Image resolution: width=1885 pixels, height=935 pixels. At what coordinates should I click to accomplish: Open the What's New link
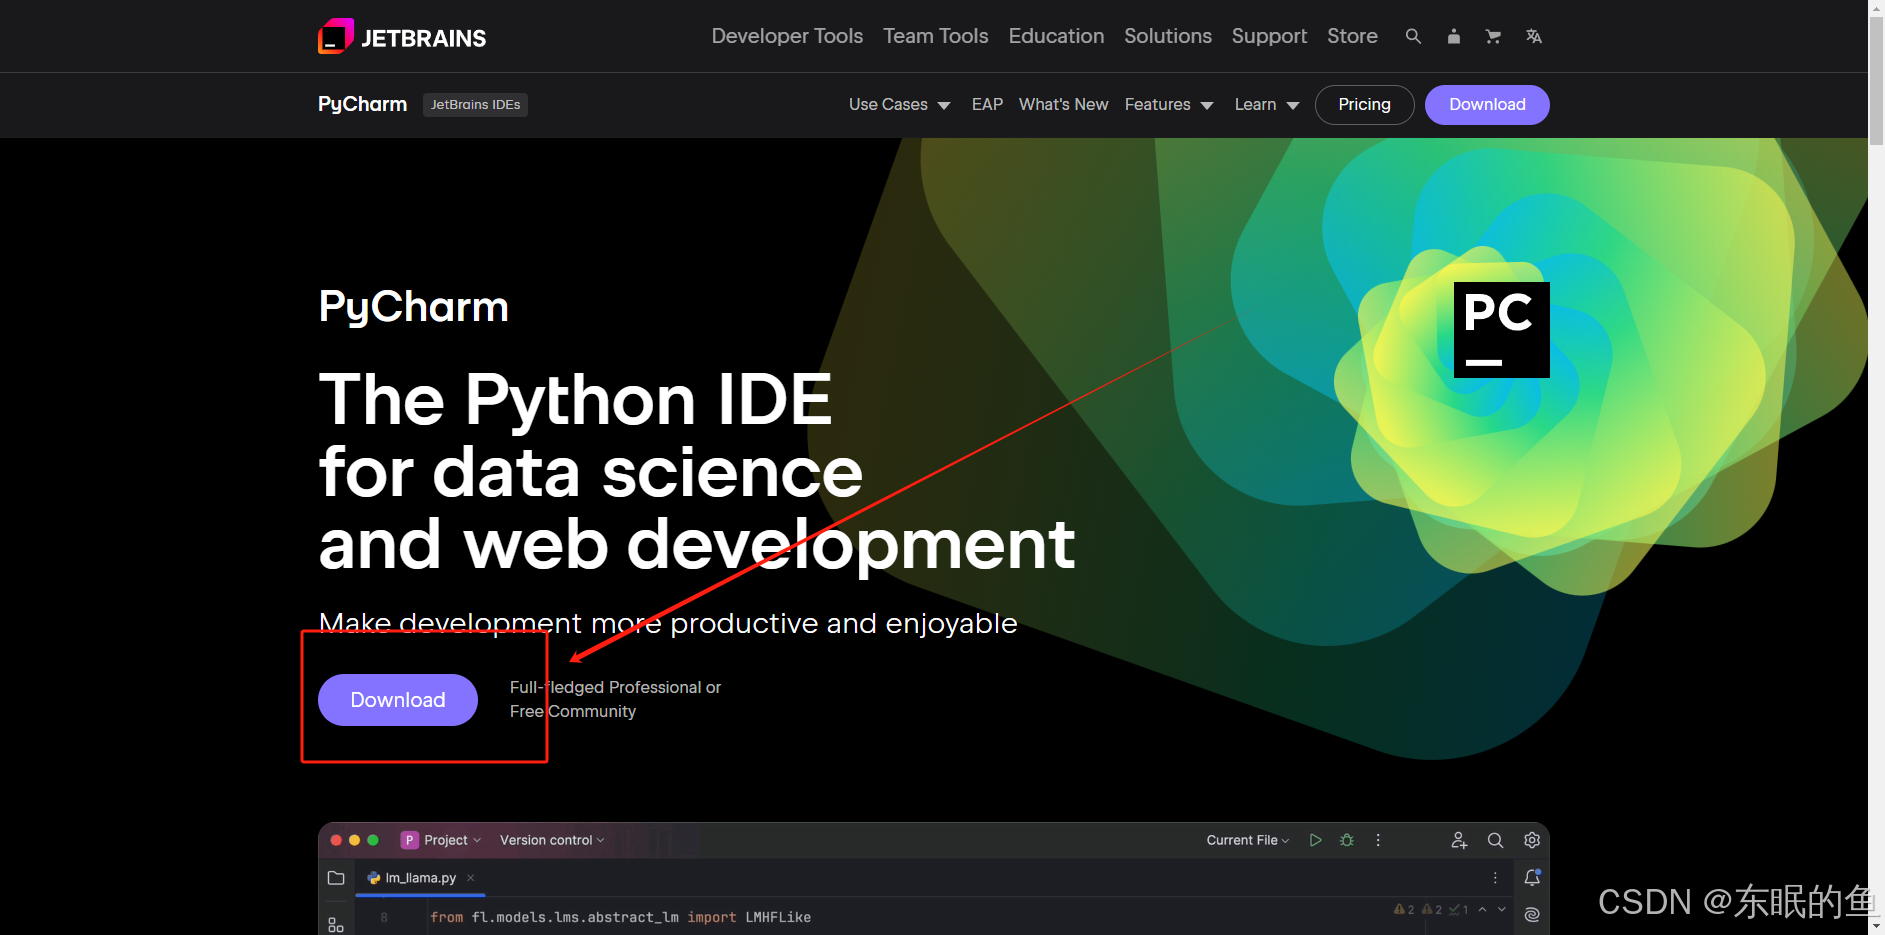coord(1063,104)
